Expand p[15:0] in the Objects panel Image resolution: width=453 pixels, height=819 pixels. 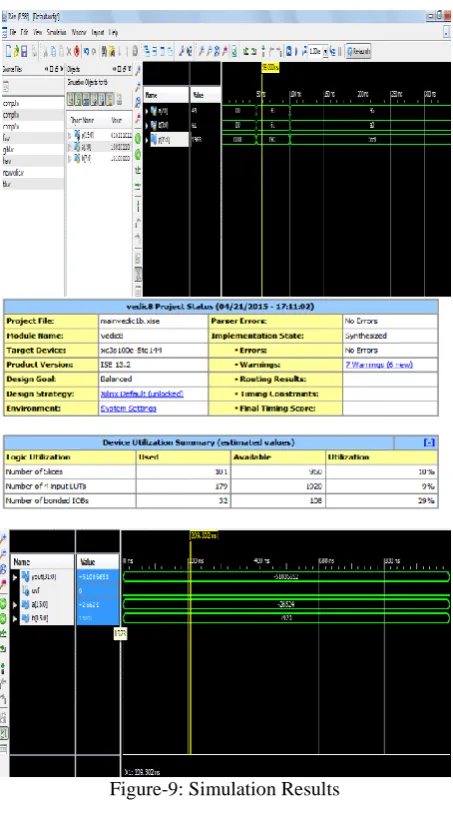point(69,135)
